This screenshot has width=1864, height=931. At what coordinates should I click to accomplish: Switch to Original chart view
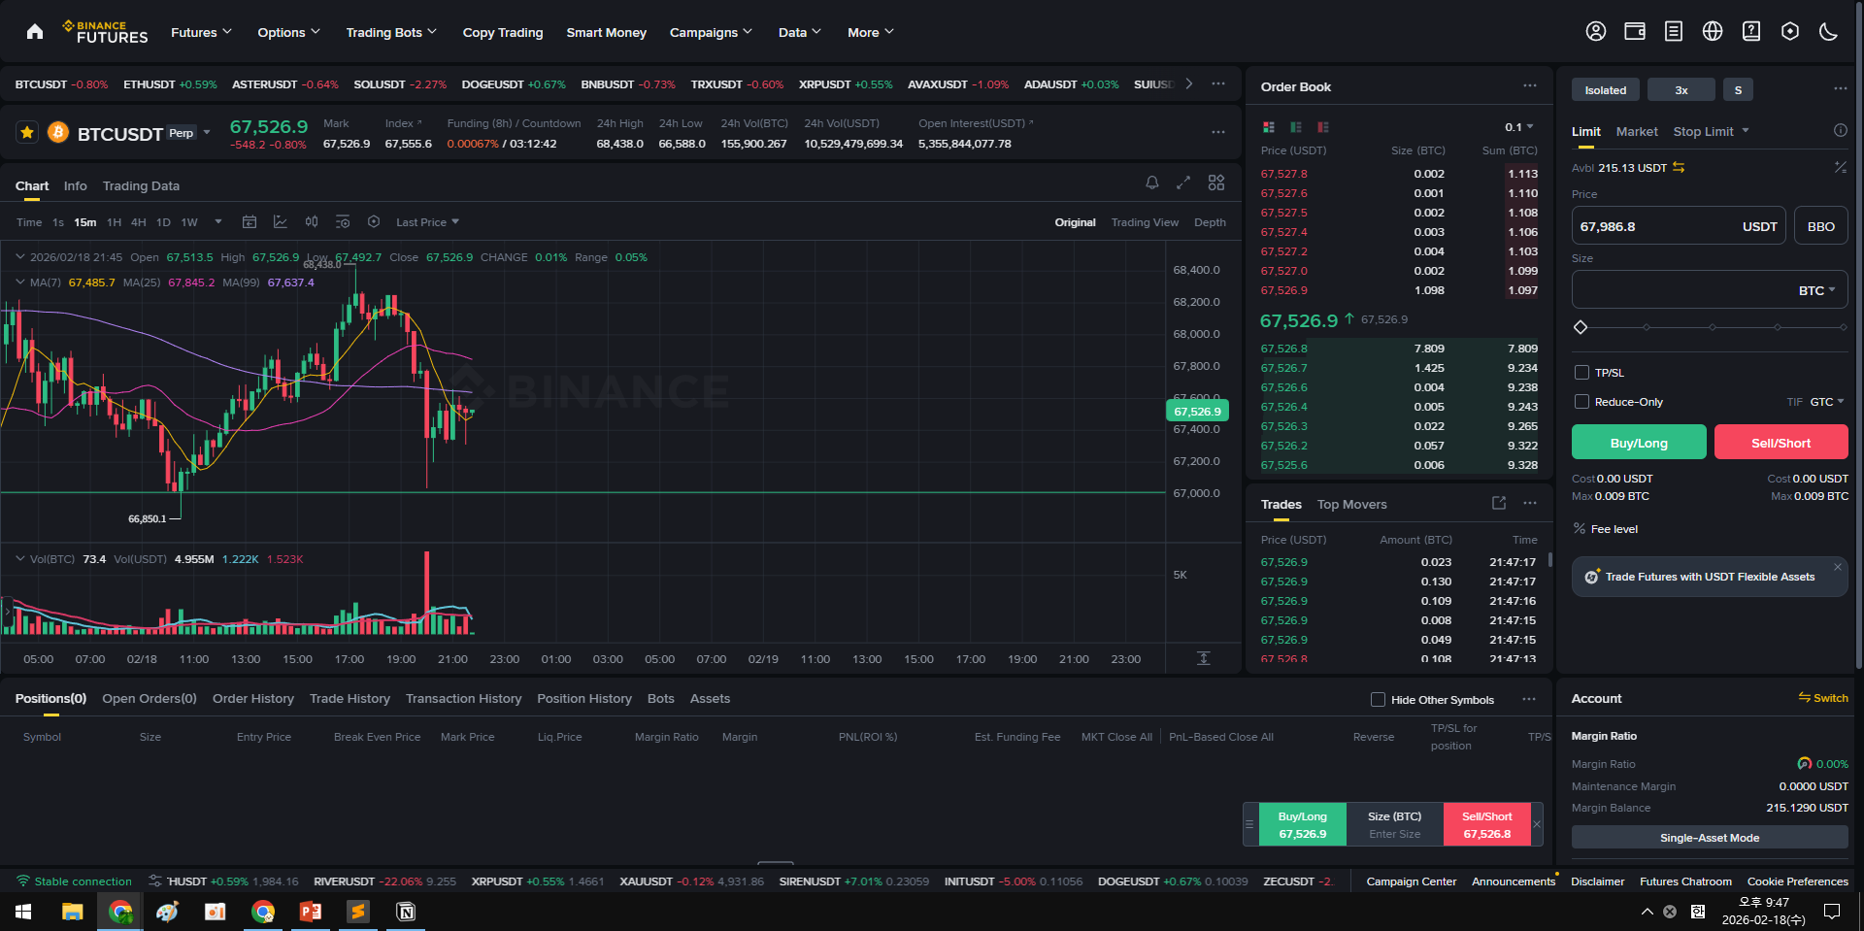coord(1075,222)
